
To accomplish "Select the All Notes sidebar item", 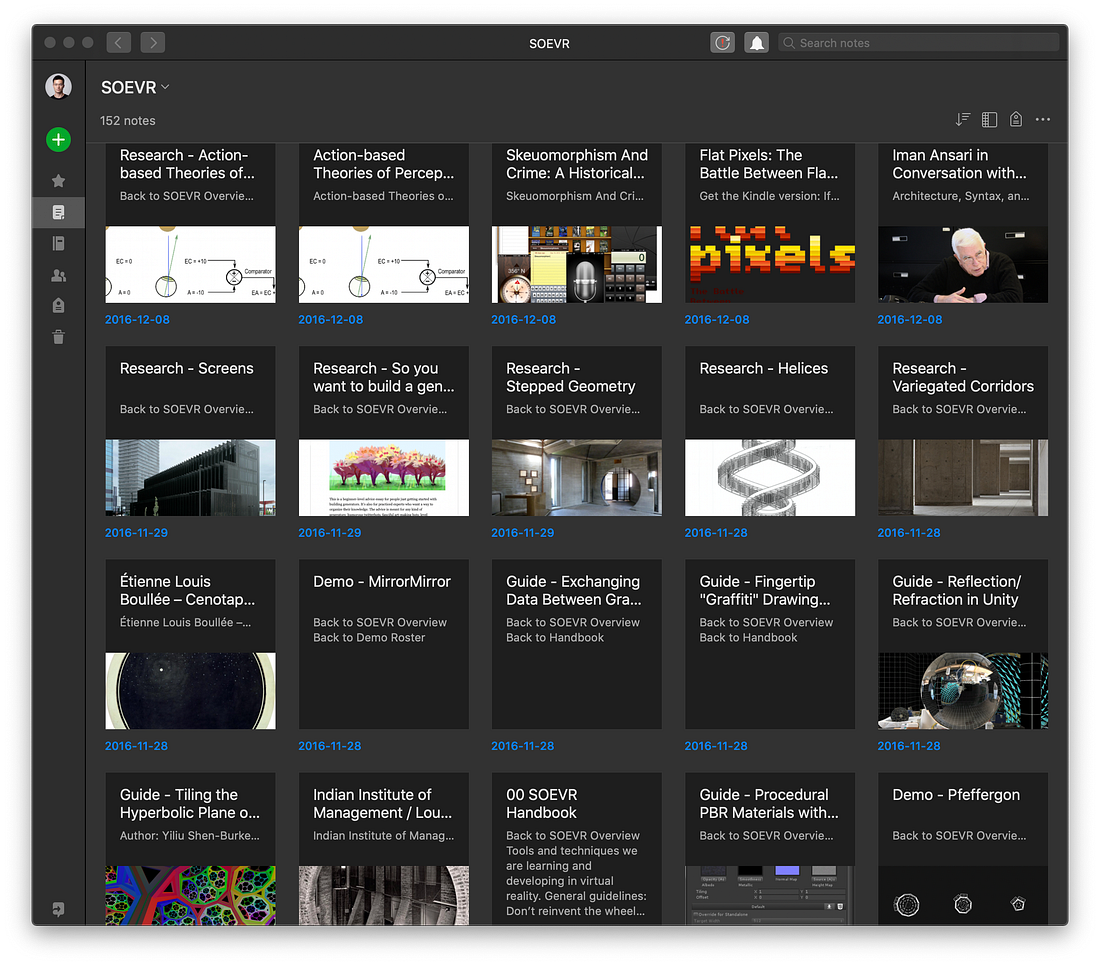I will [x=58, y=212].
